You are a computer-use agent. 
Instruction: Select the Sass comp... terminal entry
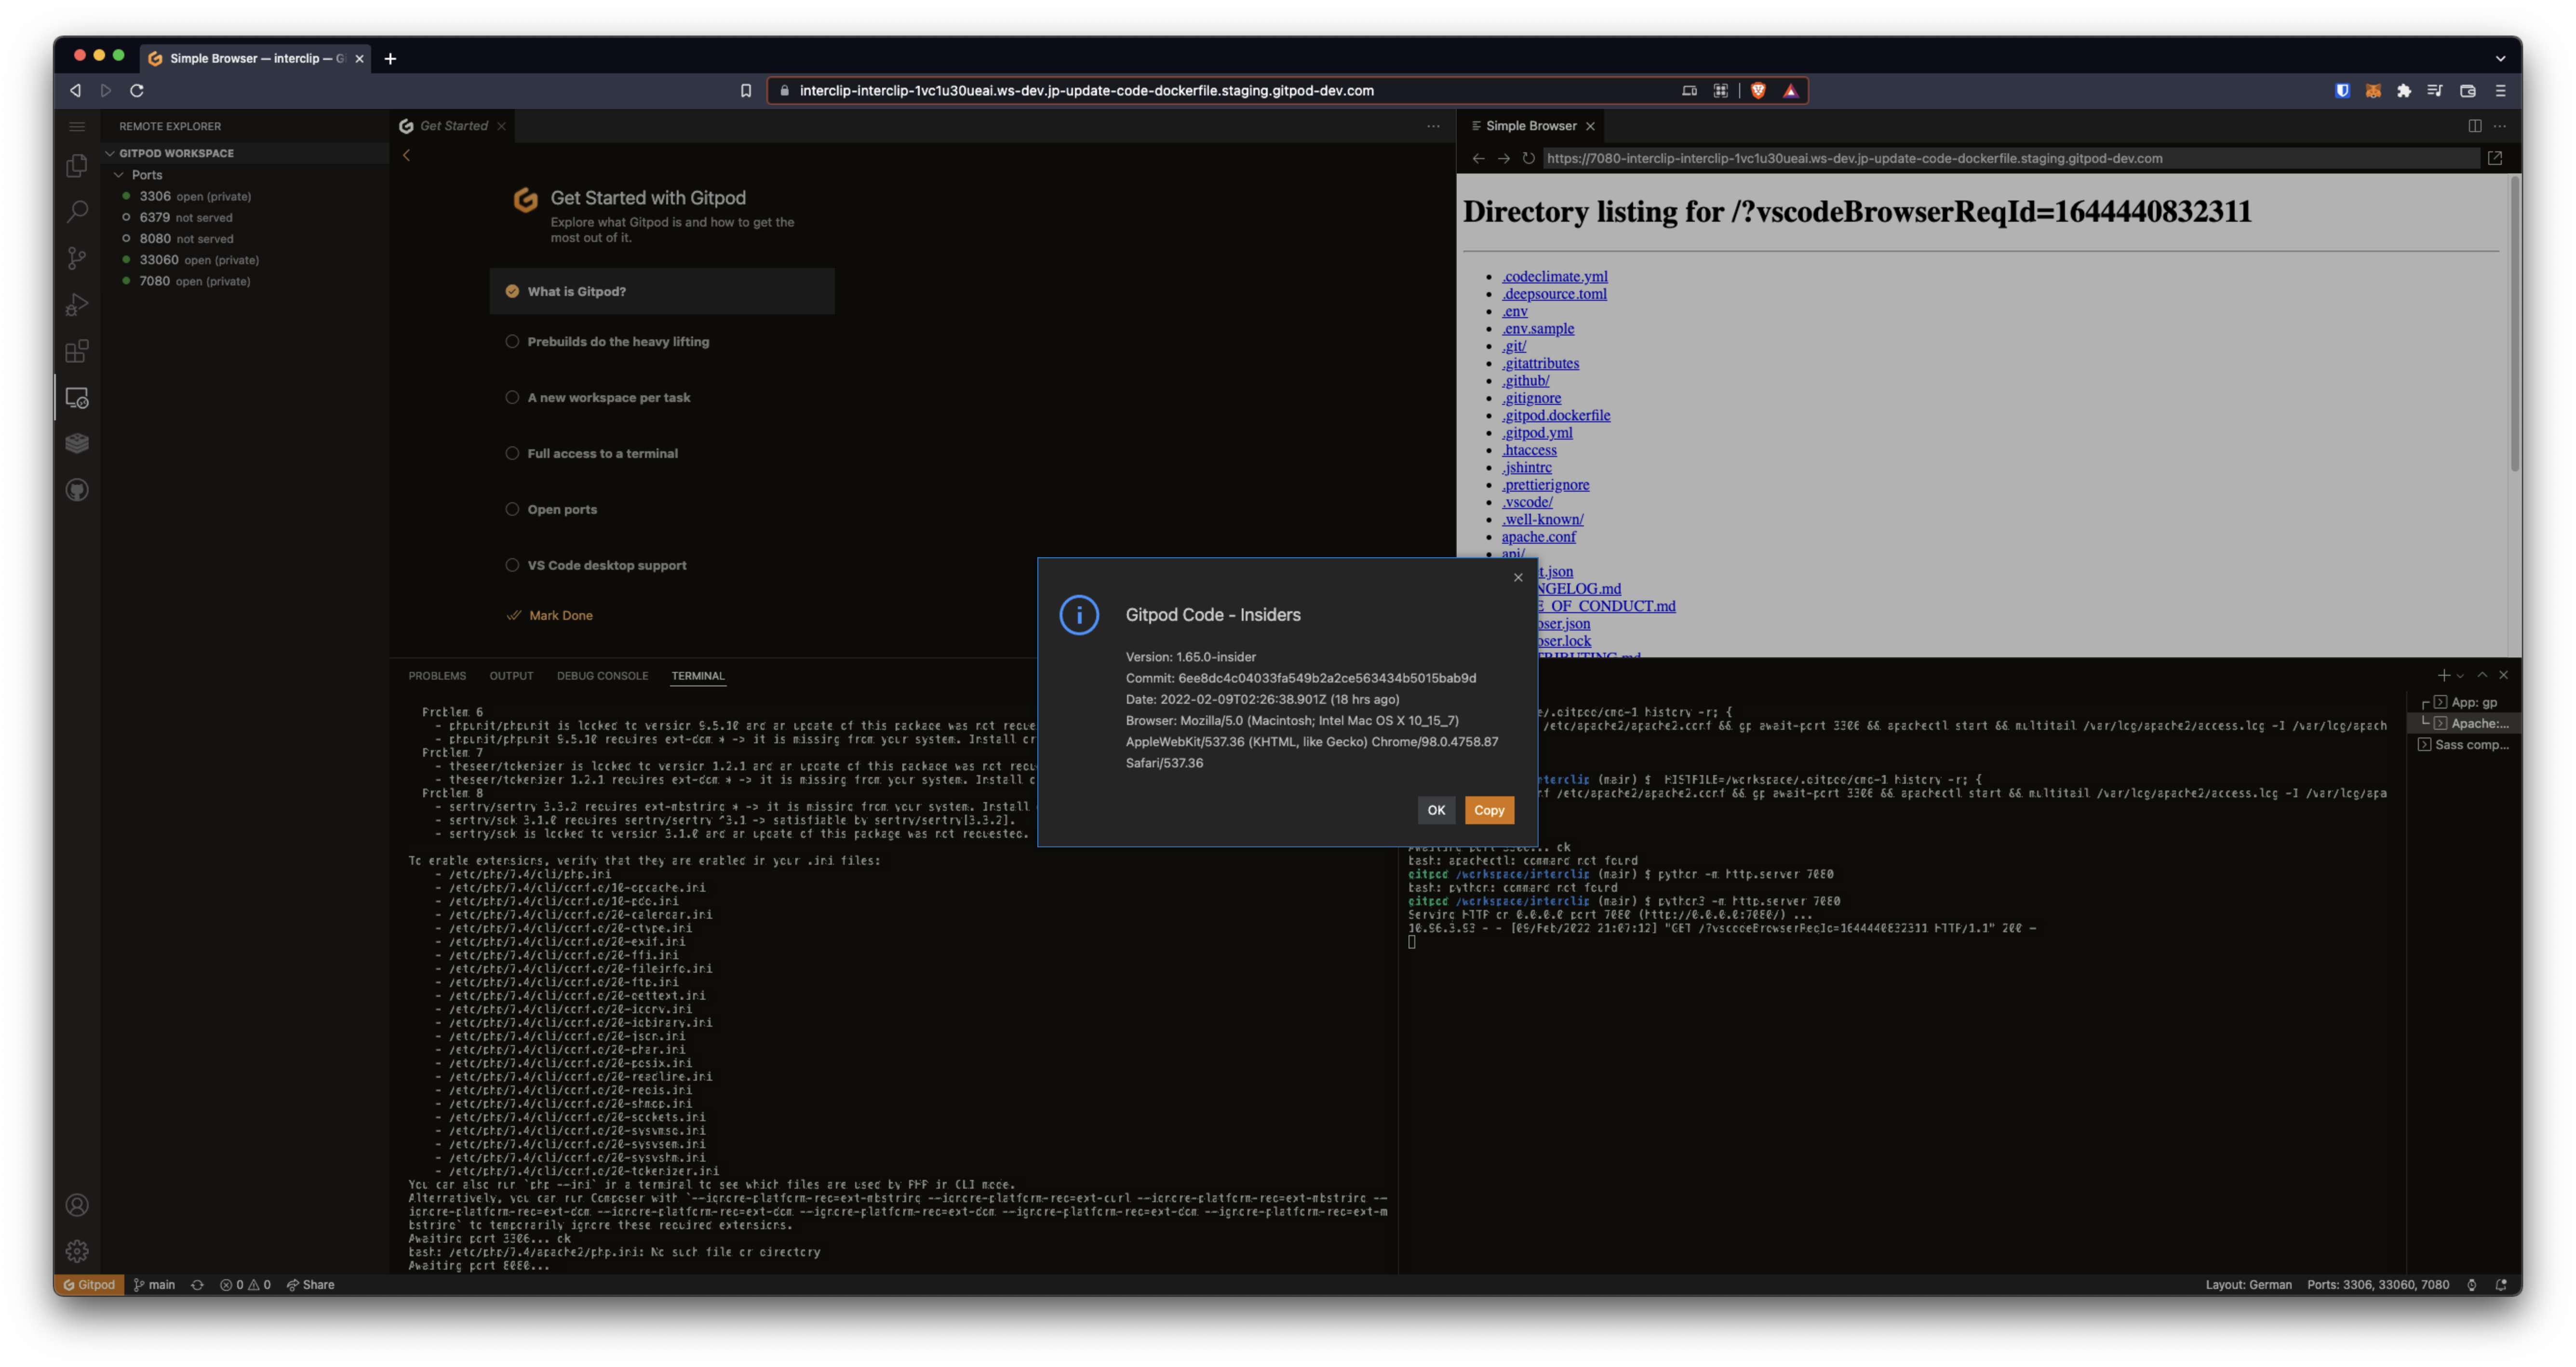(2463, 745)
